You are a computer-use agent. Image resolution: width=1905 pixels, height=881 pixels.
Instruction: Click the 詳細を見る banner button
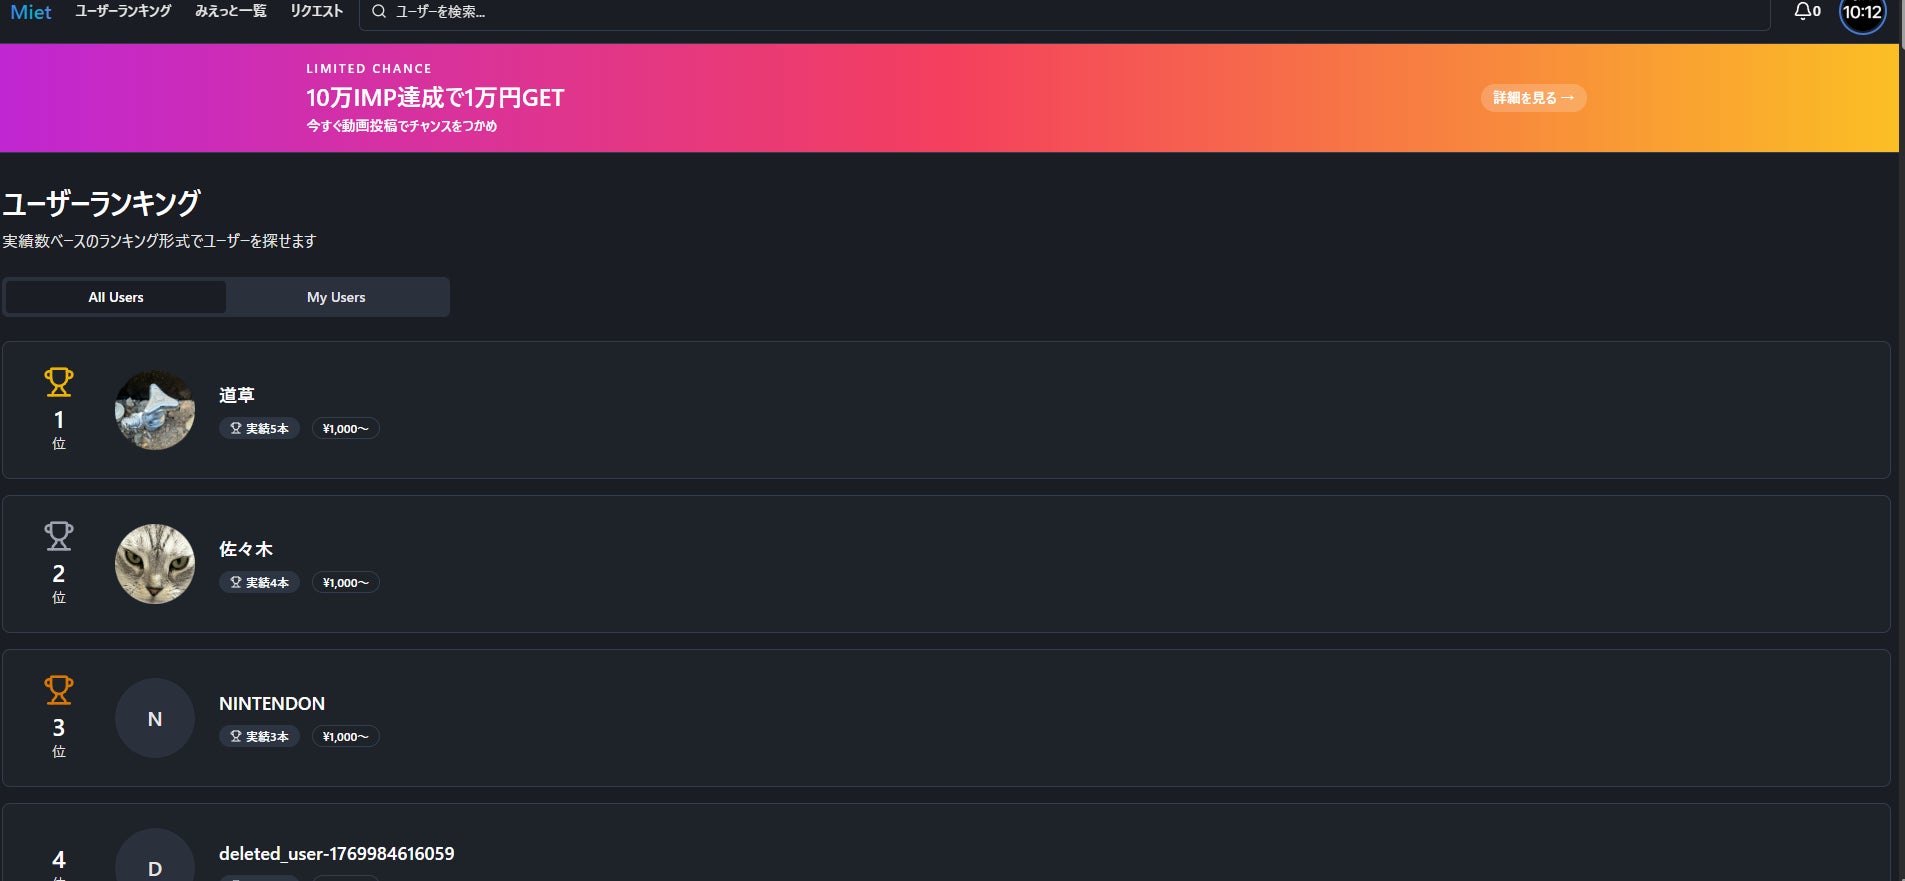(1533, 98)
